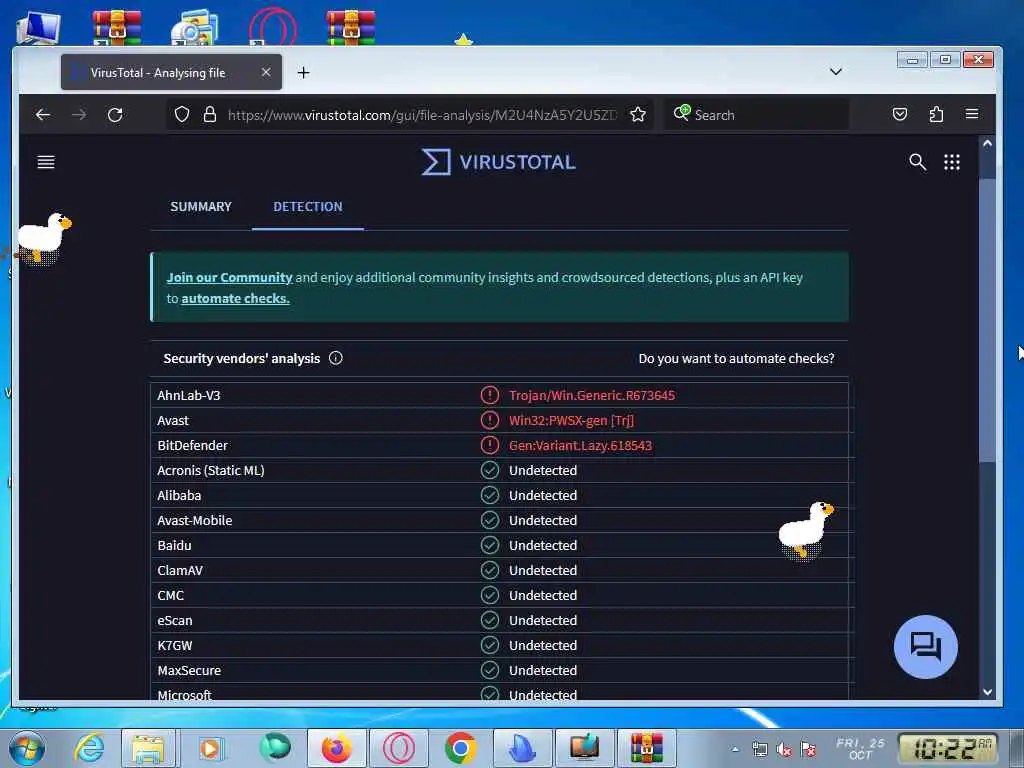Click the VirusTotal logo

tap(498, 162)
